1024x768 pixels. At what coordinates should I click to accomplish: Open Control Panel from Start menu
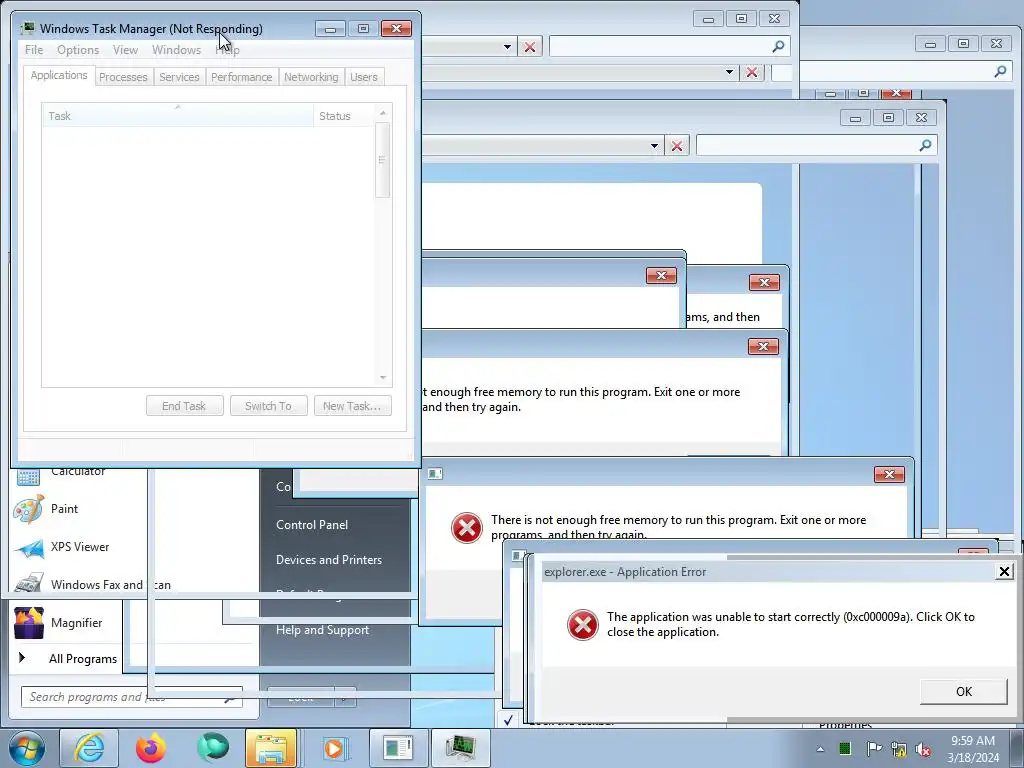(312, 524)
